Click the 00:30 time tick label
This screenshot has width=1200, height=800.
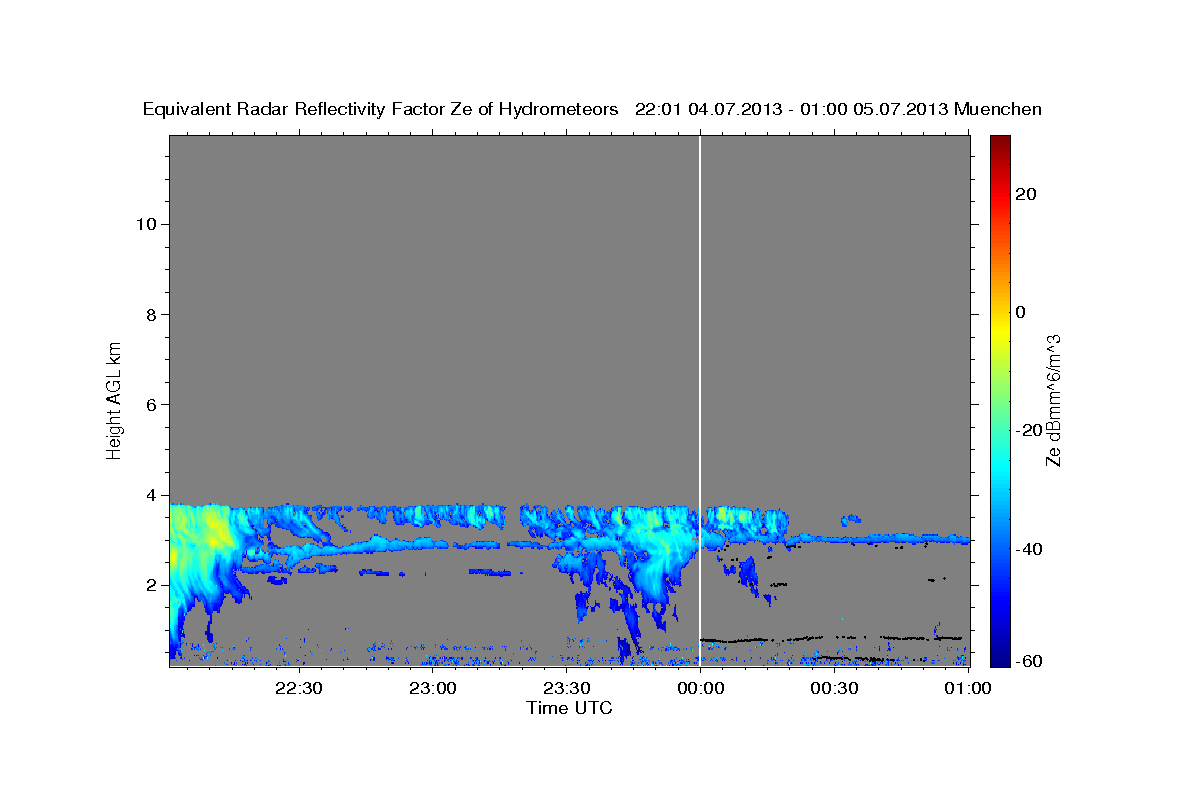tap(834, 688)
